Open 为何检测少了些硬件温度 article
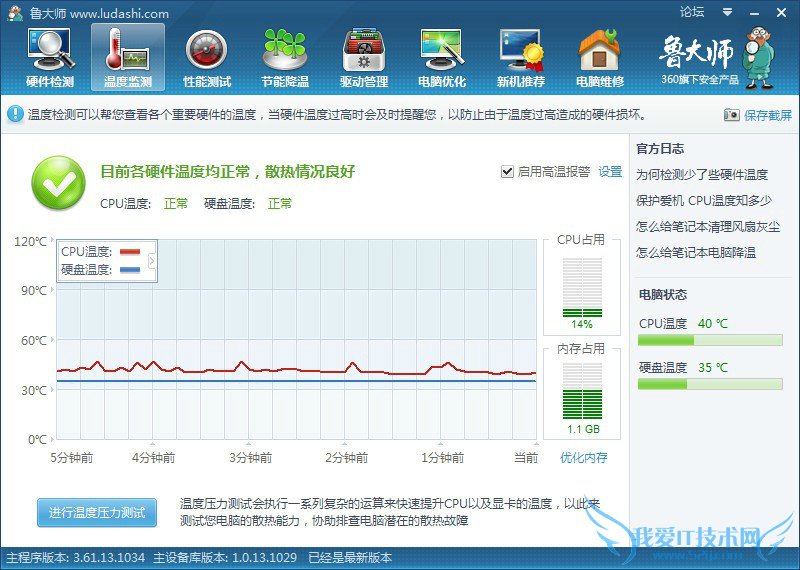800x570 pixels. (702, 175)
